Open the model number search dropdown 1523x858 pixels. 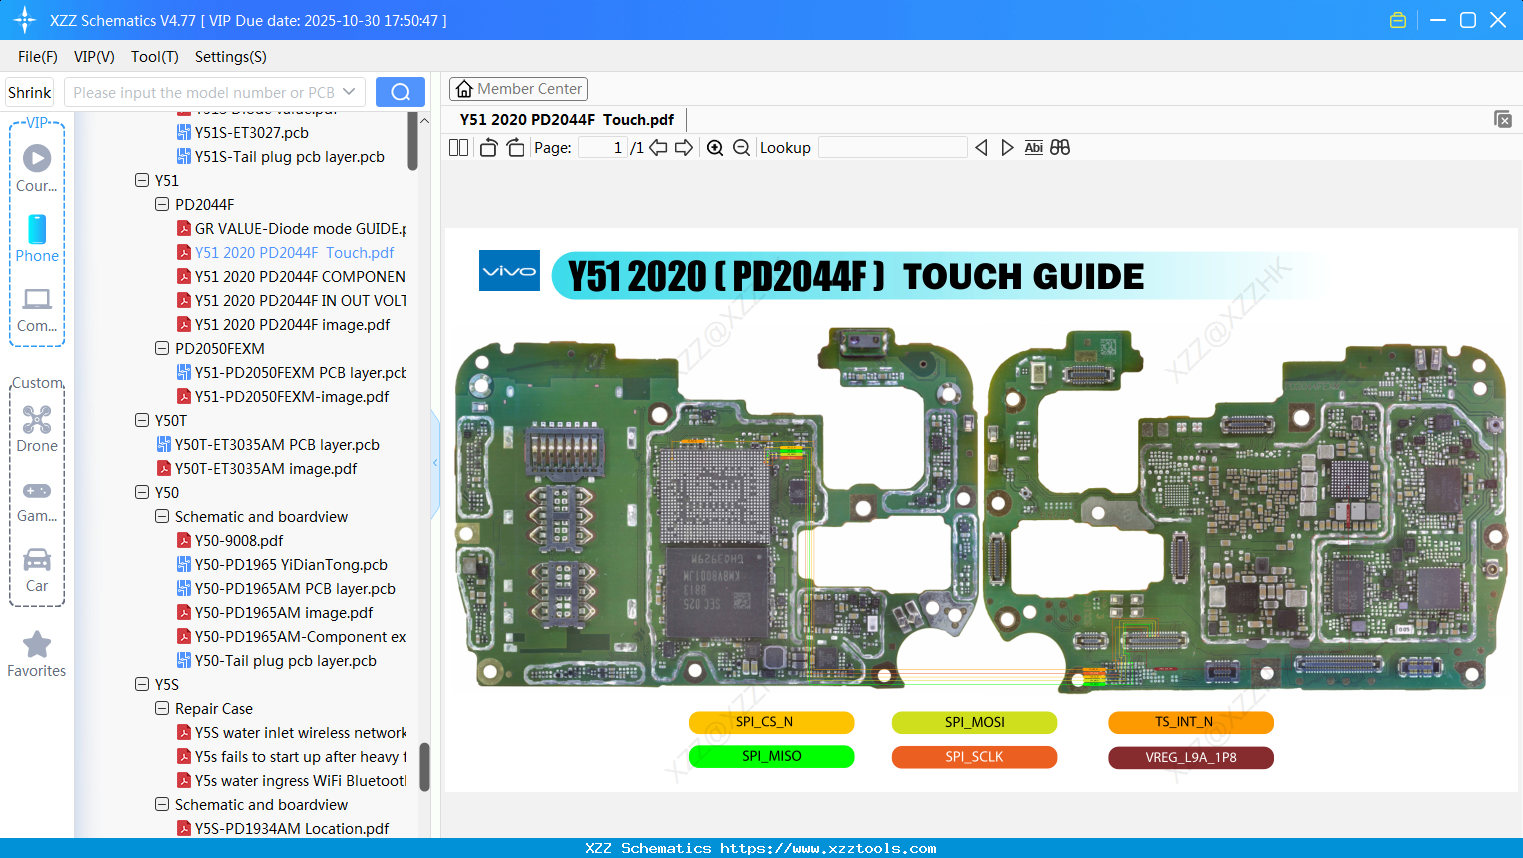click(x=351, y=91)
